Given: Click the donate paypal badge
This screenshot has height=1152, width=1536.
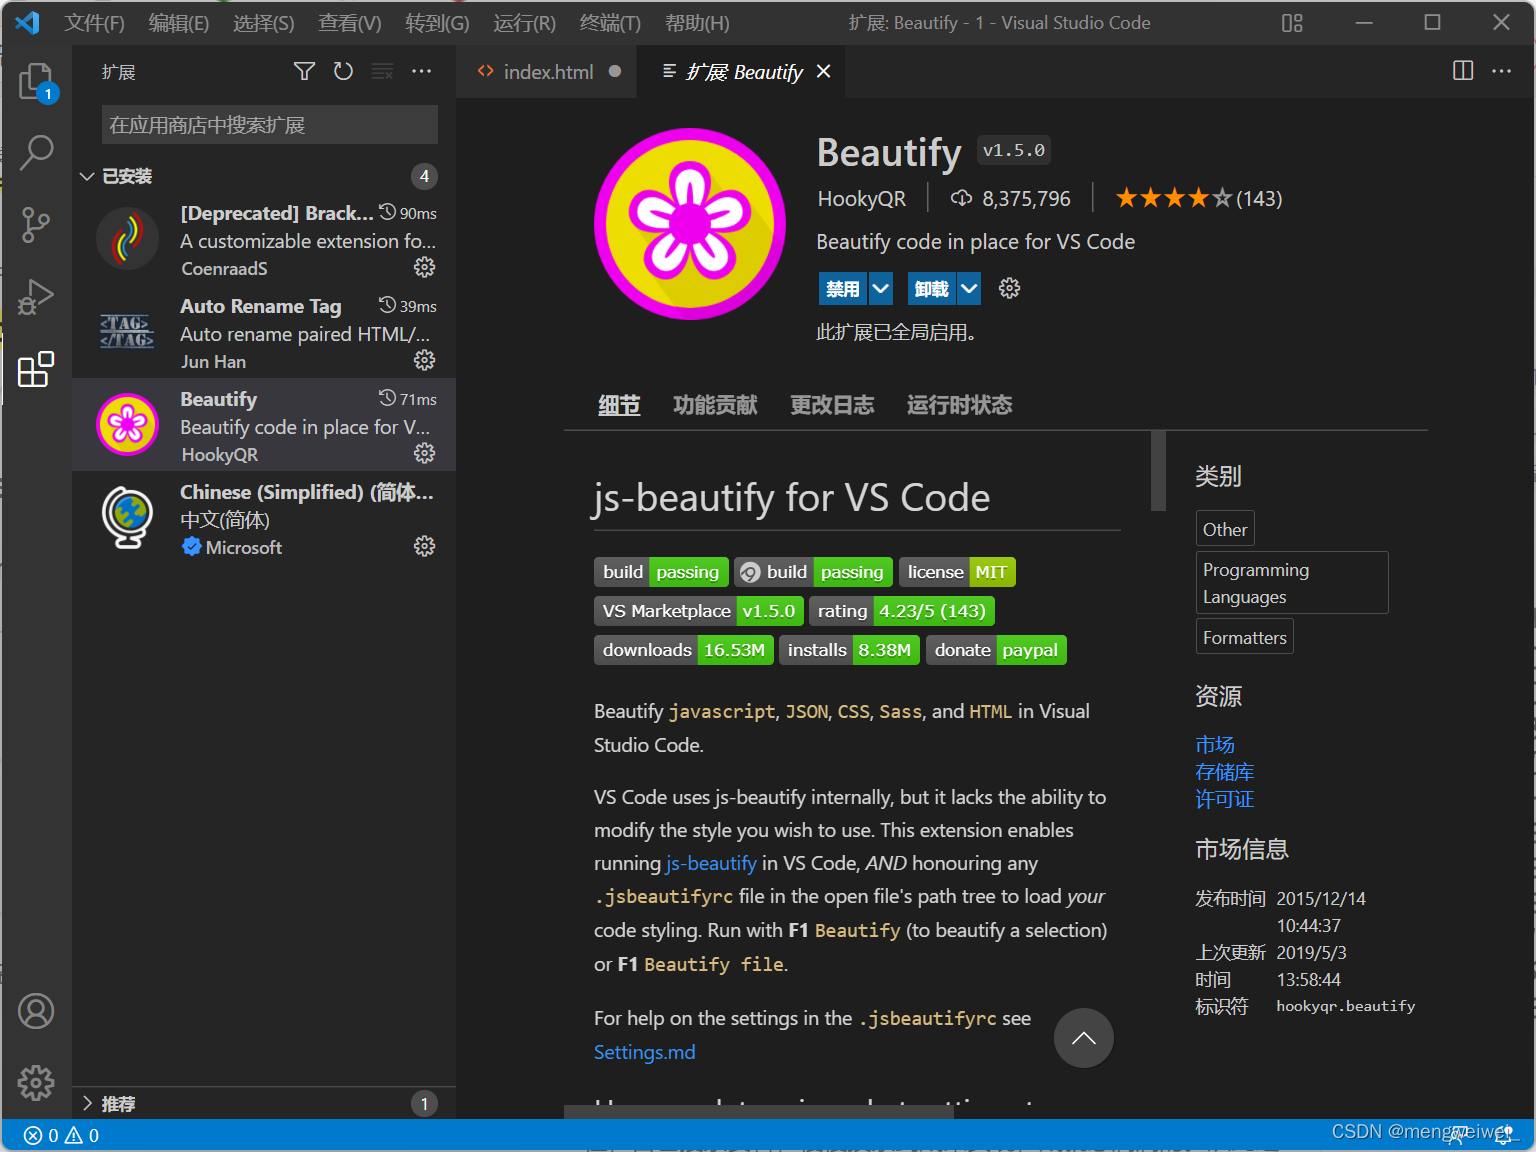Looking at the screenshot, I should [x=996, y=650].
